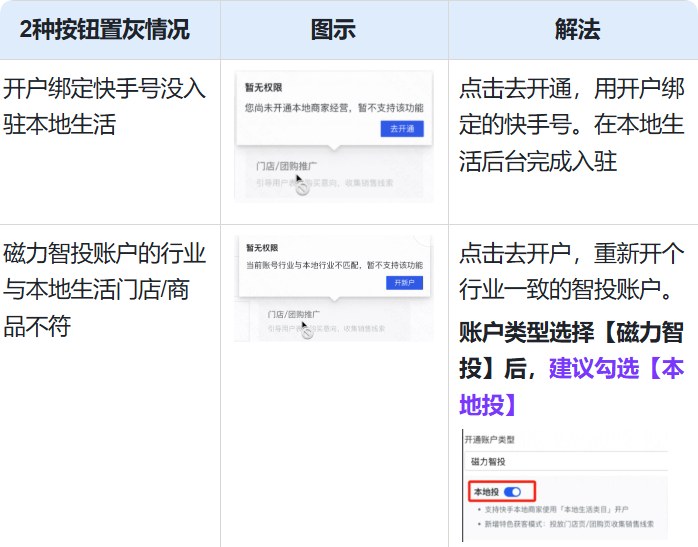This screenshot has width=698, height=547.
Task: Click 暂无权限 title in the second popup
Action: [x=262, y=248]
